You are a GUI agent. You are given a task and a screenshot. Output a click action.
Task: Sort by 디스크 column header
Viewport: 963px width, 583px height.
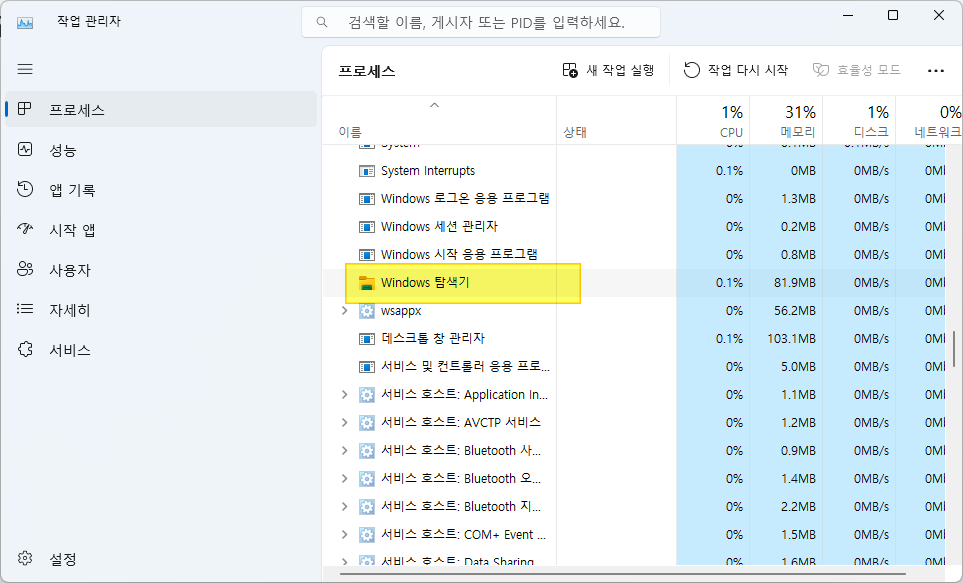coord(859,120)
